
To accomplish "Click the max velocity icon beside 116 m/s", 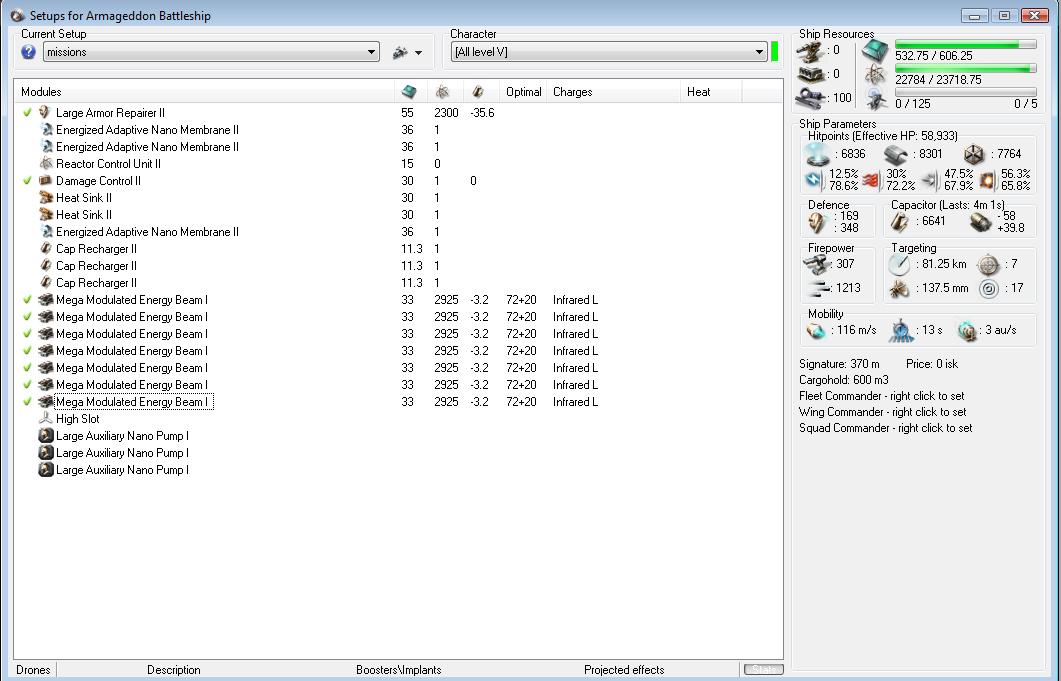I will (816, 330).
